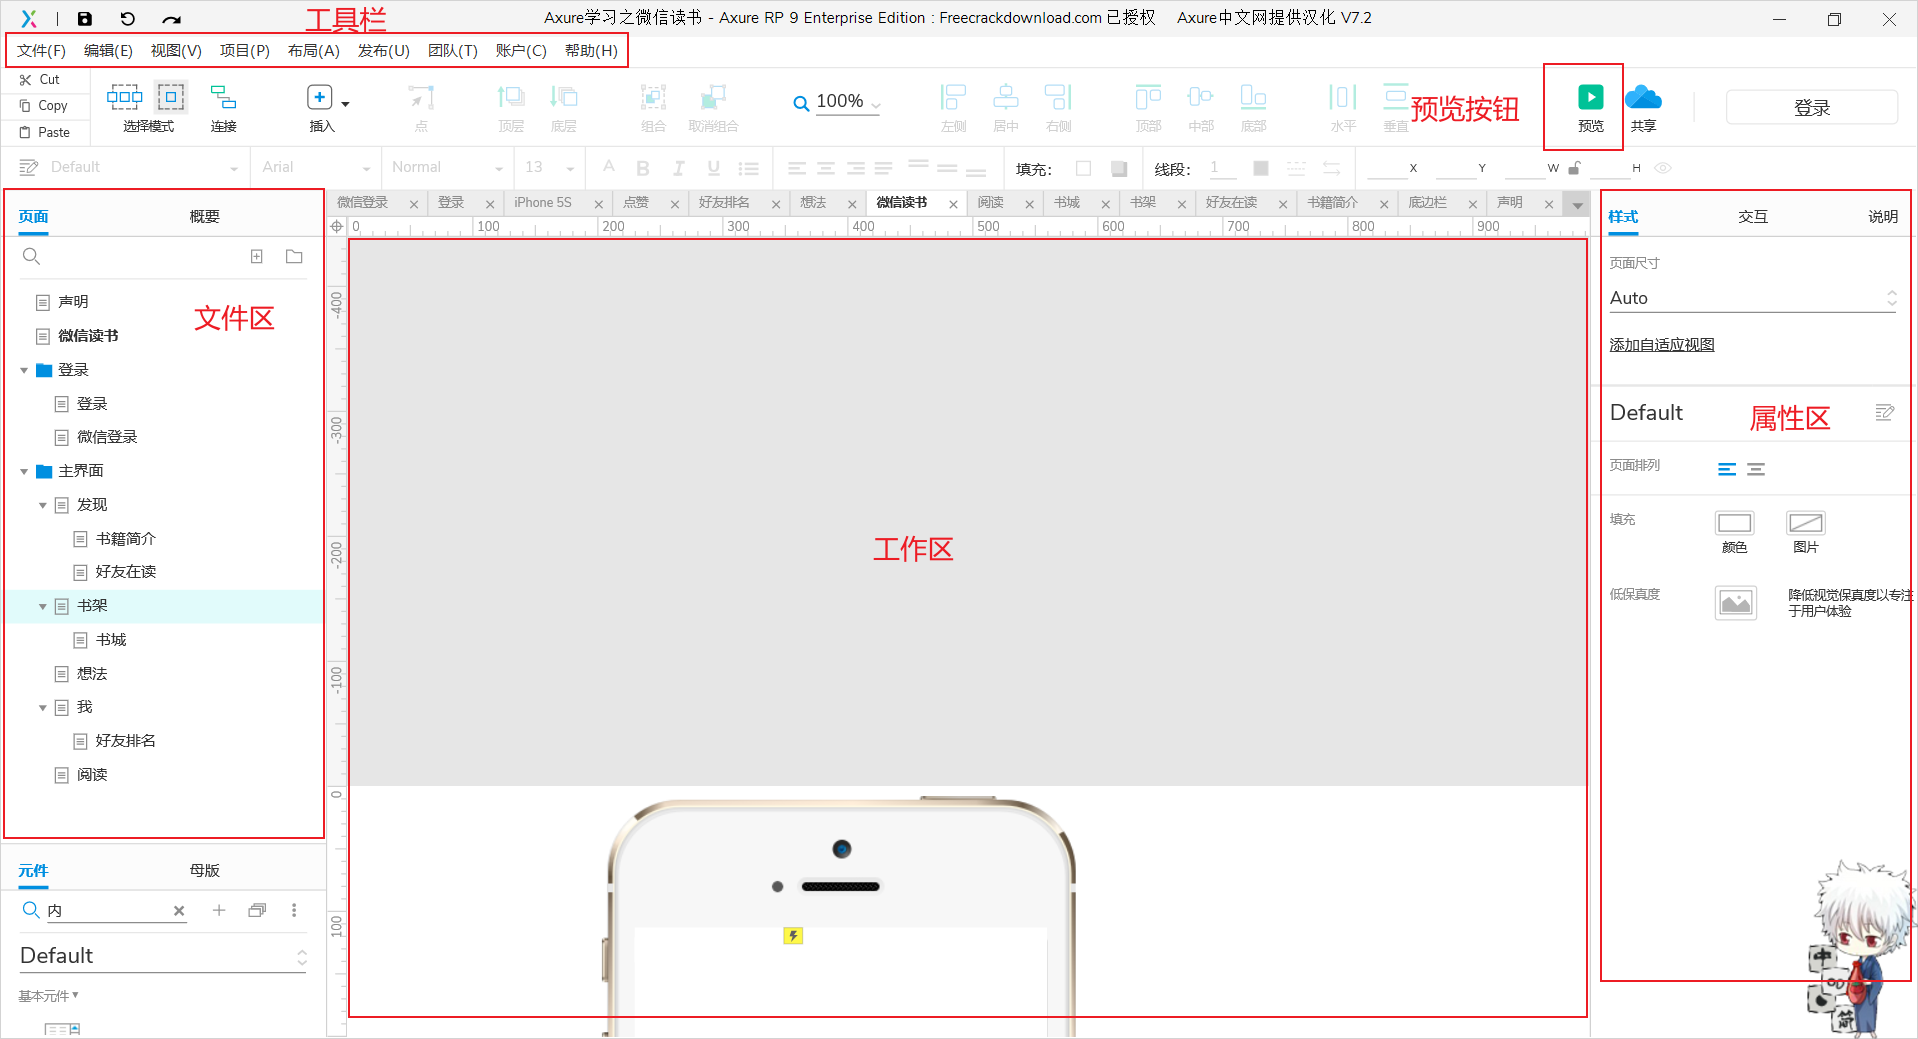This screenshot has height=1039, width=1918.
Task: Open the 填充 fill color swatch in the toolbar
Action: (1083, 168)
